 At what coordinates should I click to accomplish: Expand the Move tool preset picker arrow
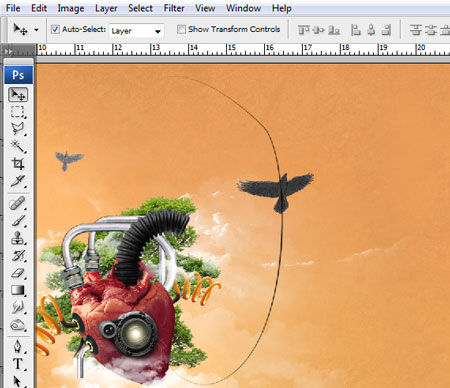pyautogui.click(x=36, y=30)
